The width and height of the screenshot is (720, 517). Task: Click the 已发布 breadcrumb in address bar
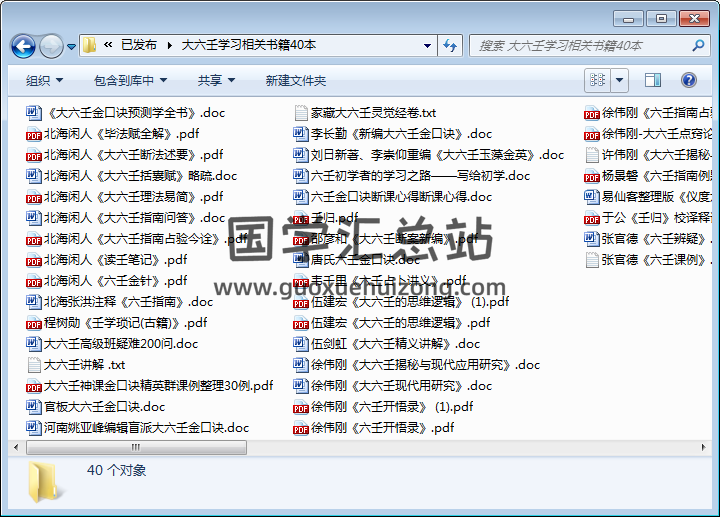[x=138, y=45]
